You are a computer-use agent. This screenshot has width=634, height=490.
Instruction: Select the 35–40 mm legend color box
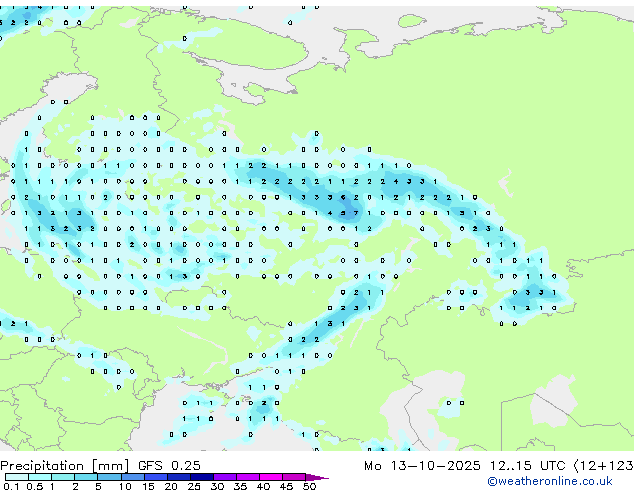(x=247, y=477)
